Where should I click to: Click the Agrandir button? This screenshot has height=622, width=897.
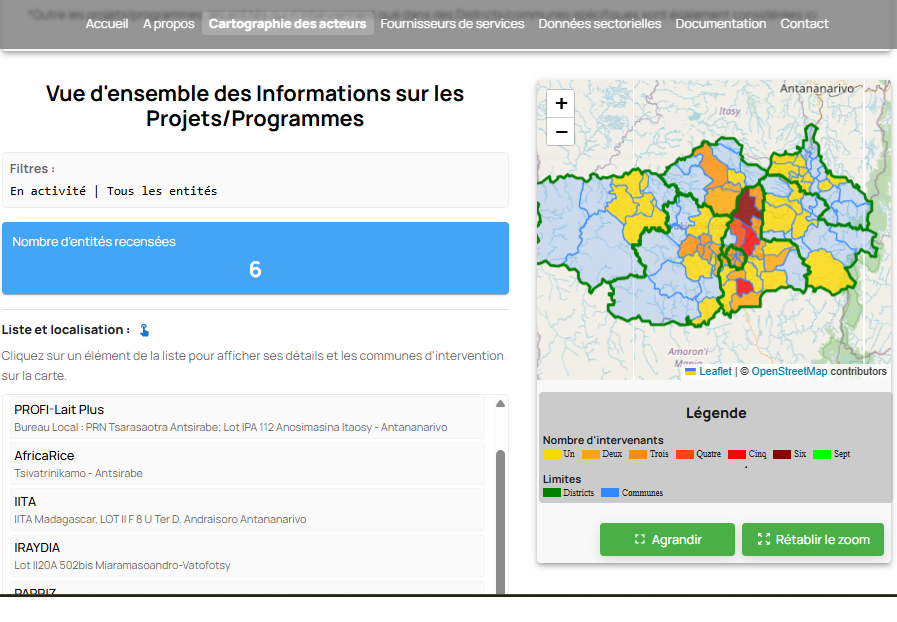(667, 539)
